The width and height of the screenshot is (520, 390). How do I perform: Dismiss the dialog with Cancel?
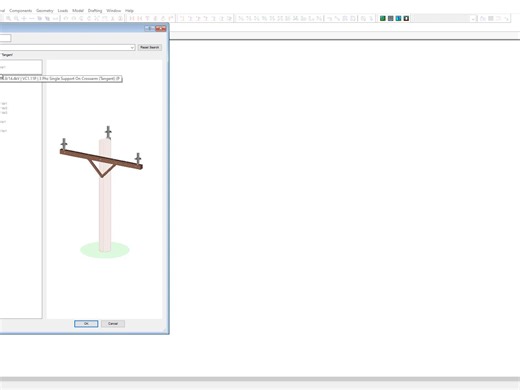113,324
